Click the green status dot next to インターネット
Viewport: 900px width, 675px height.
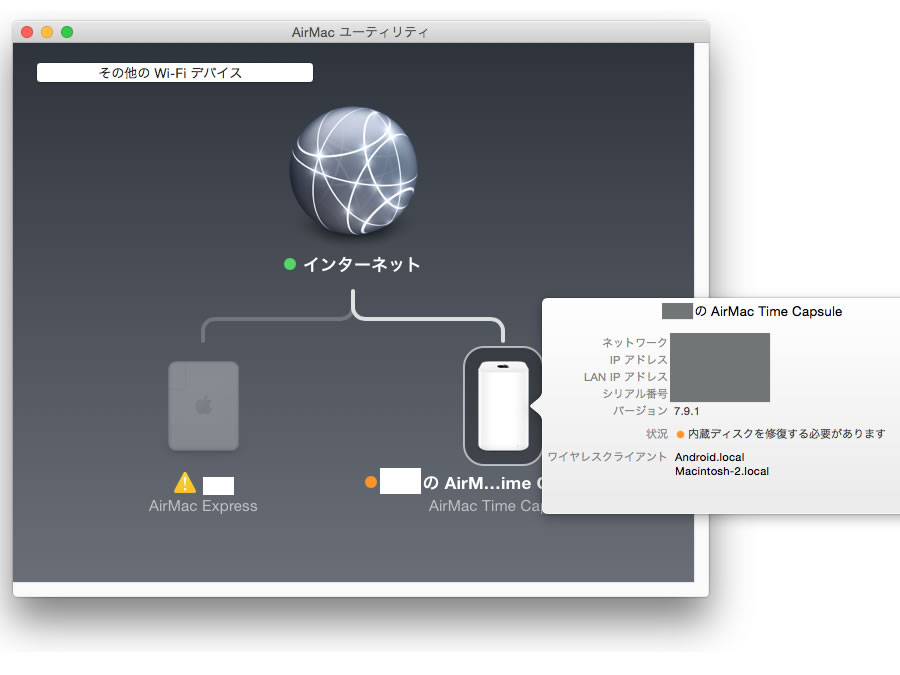[290, 264]
